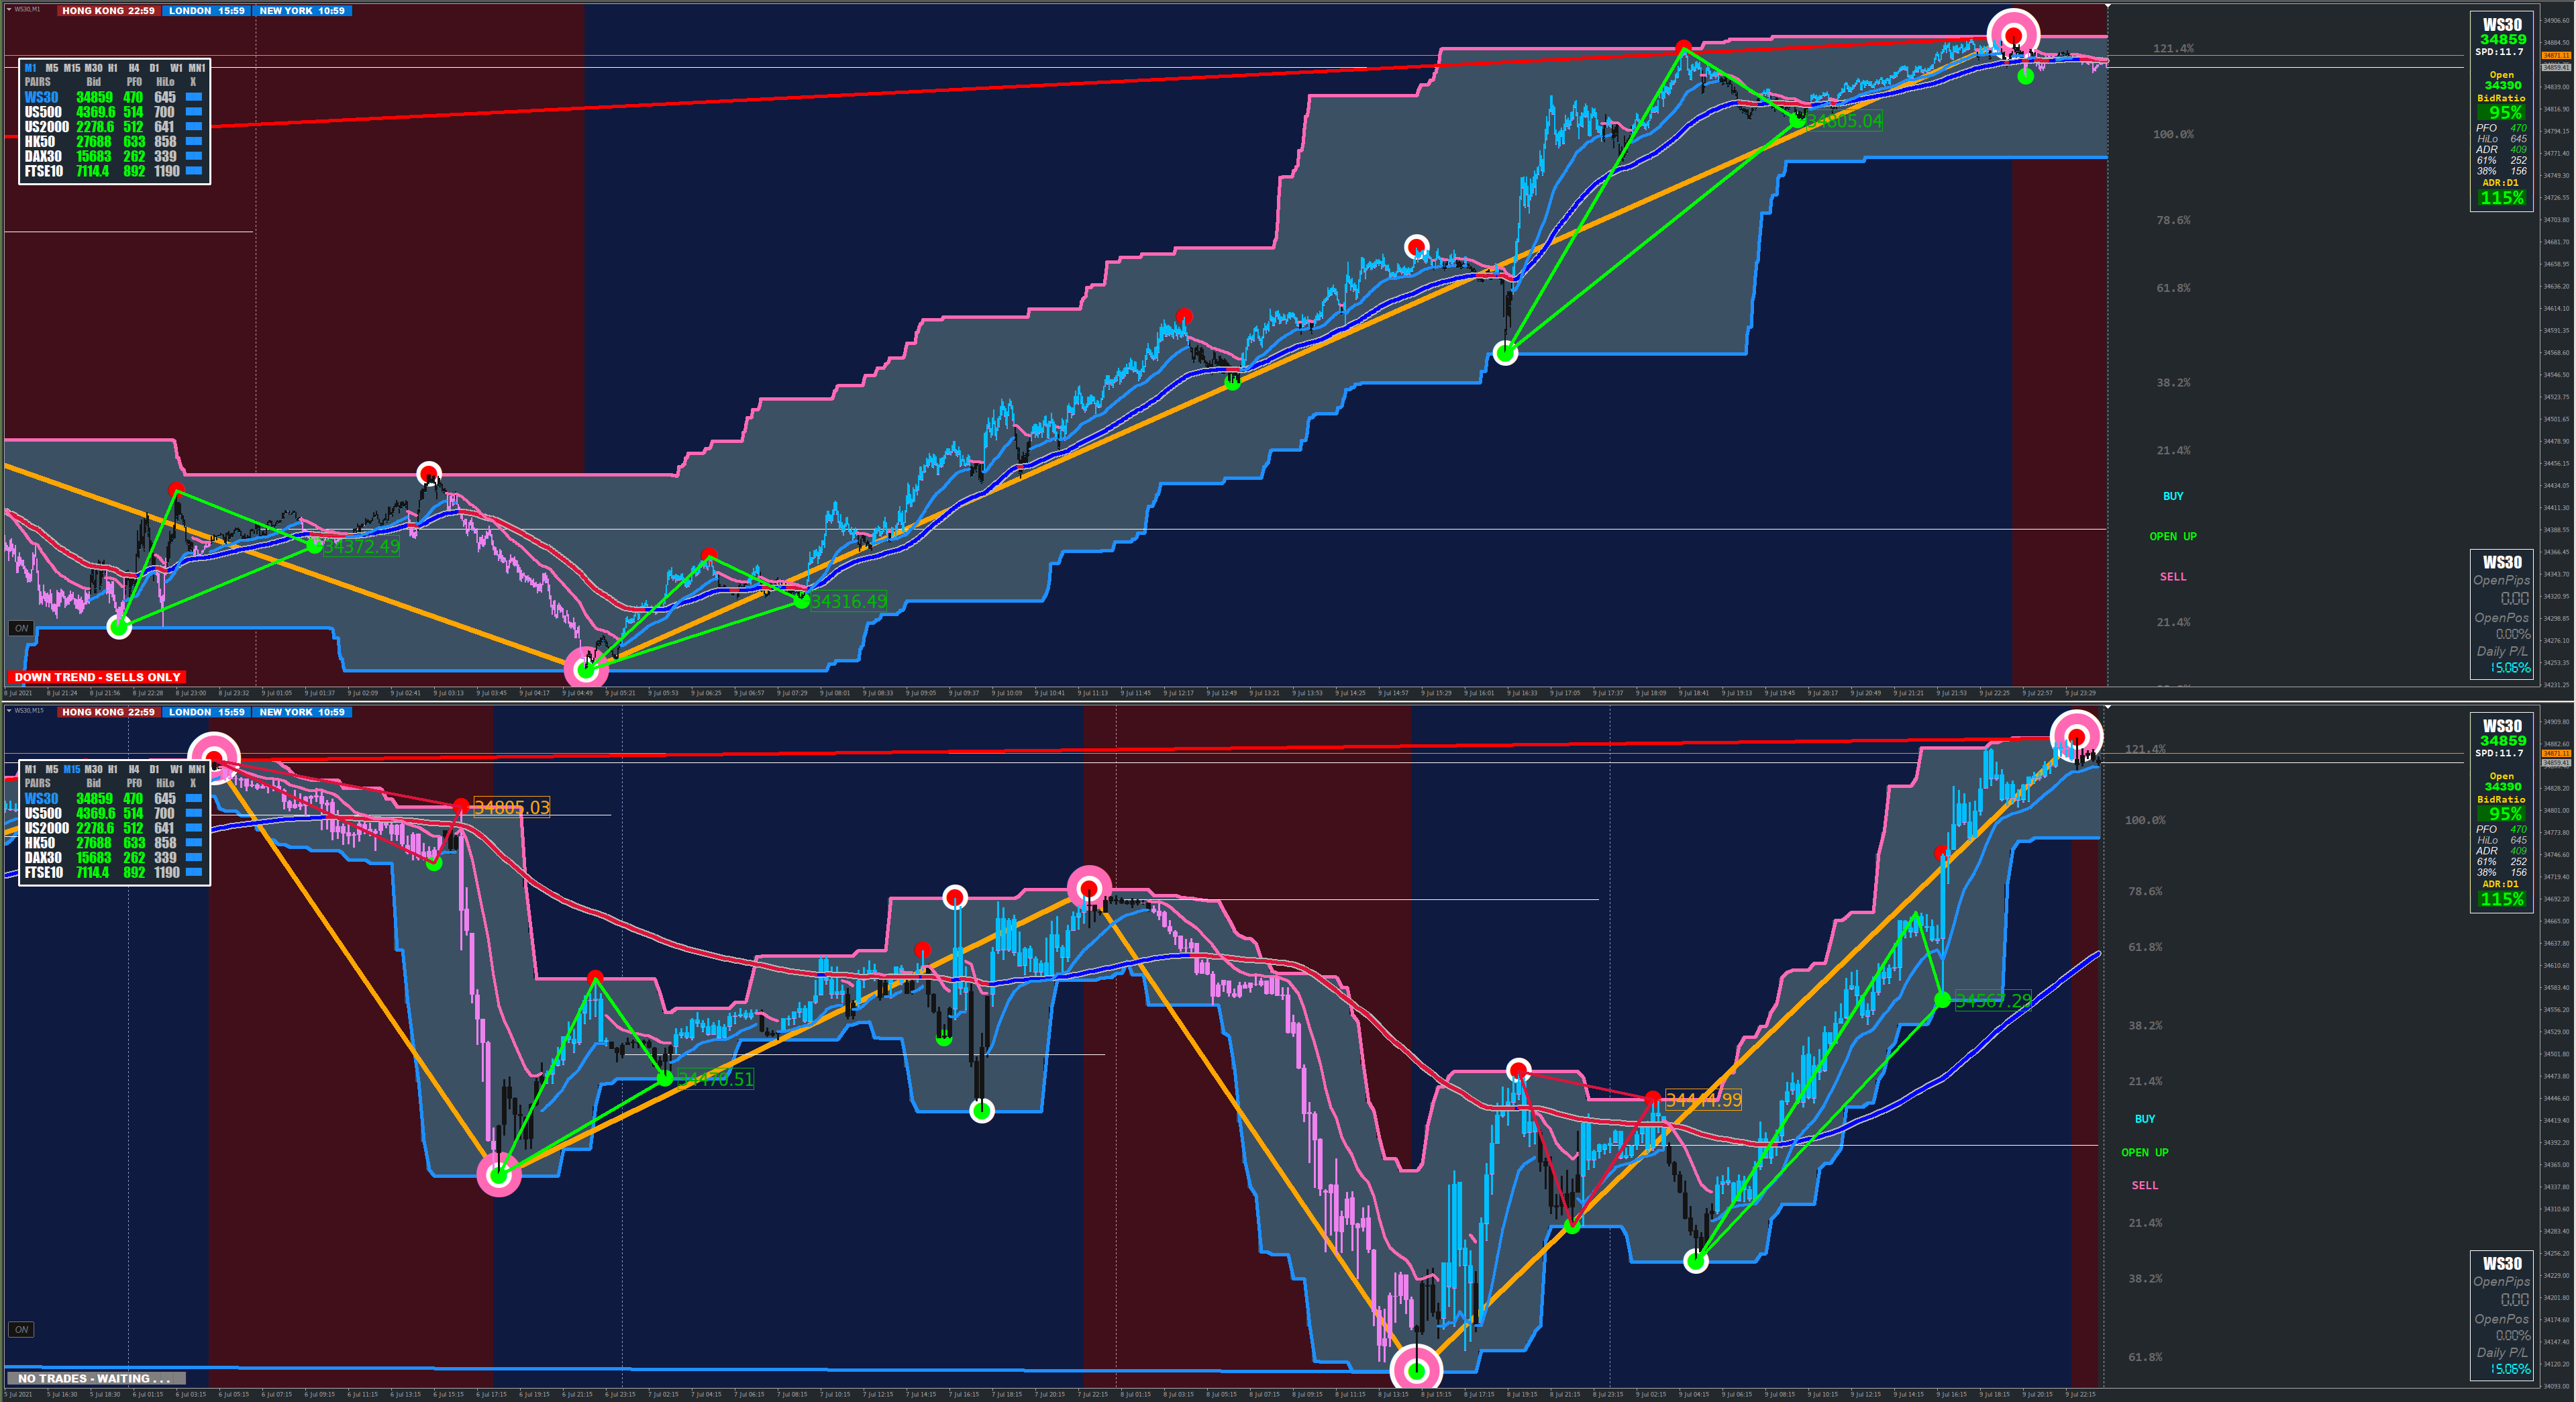Toggle the ON button on the M15 chart

(x=21, y=1329)
